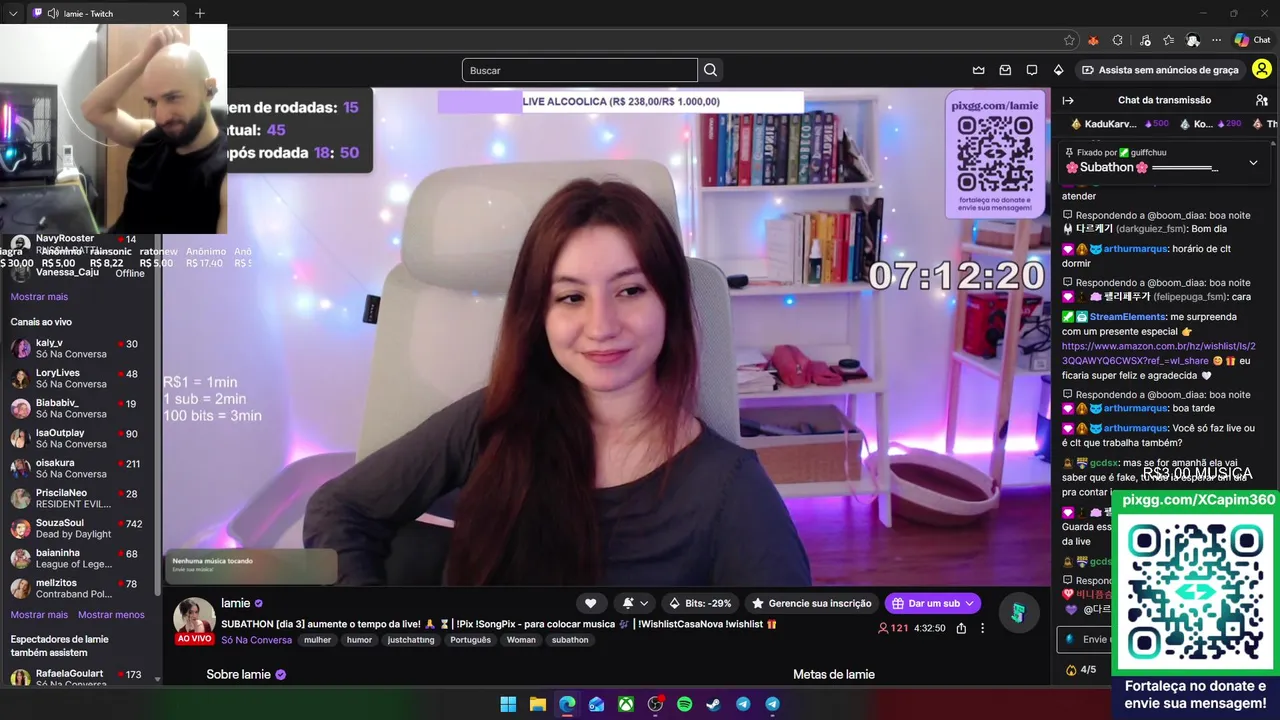The width and height of the screenshot is (1280, 720).
Task: Open the browser favorites list icon
Action: click(x=1168, y=40)
